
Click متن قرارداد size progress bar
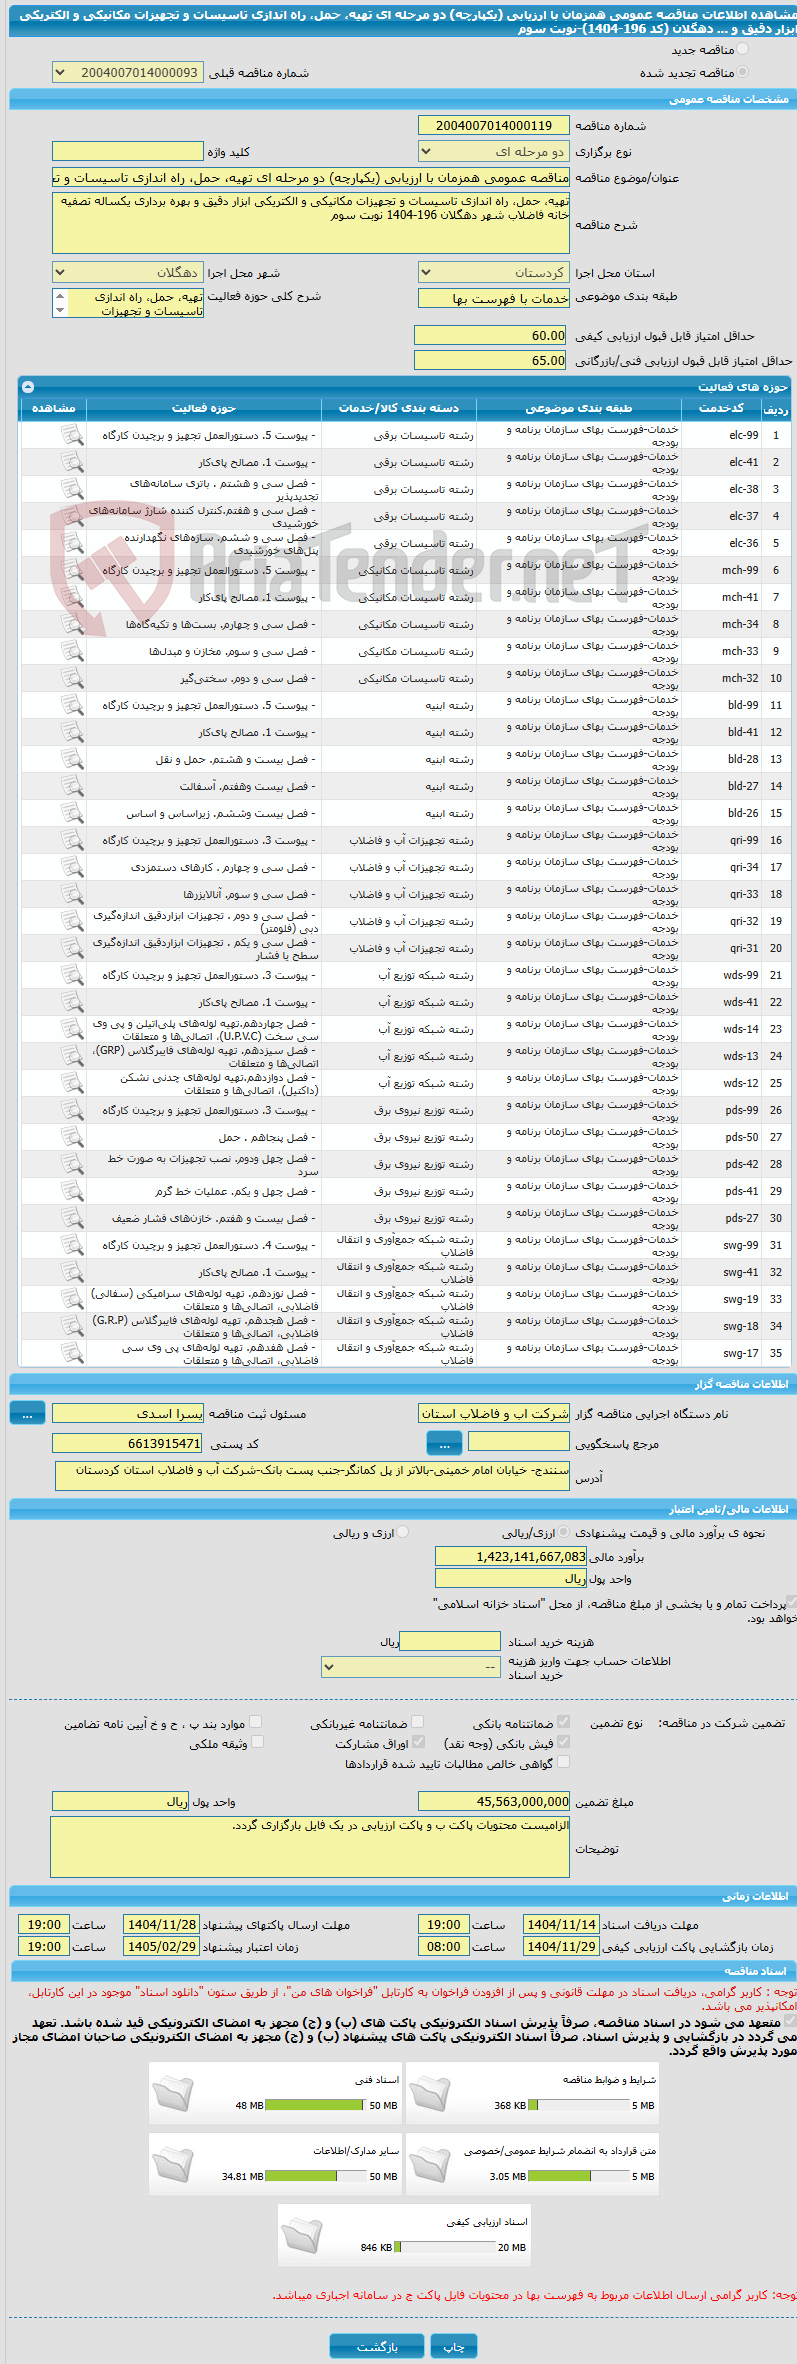578,2176
